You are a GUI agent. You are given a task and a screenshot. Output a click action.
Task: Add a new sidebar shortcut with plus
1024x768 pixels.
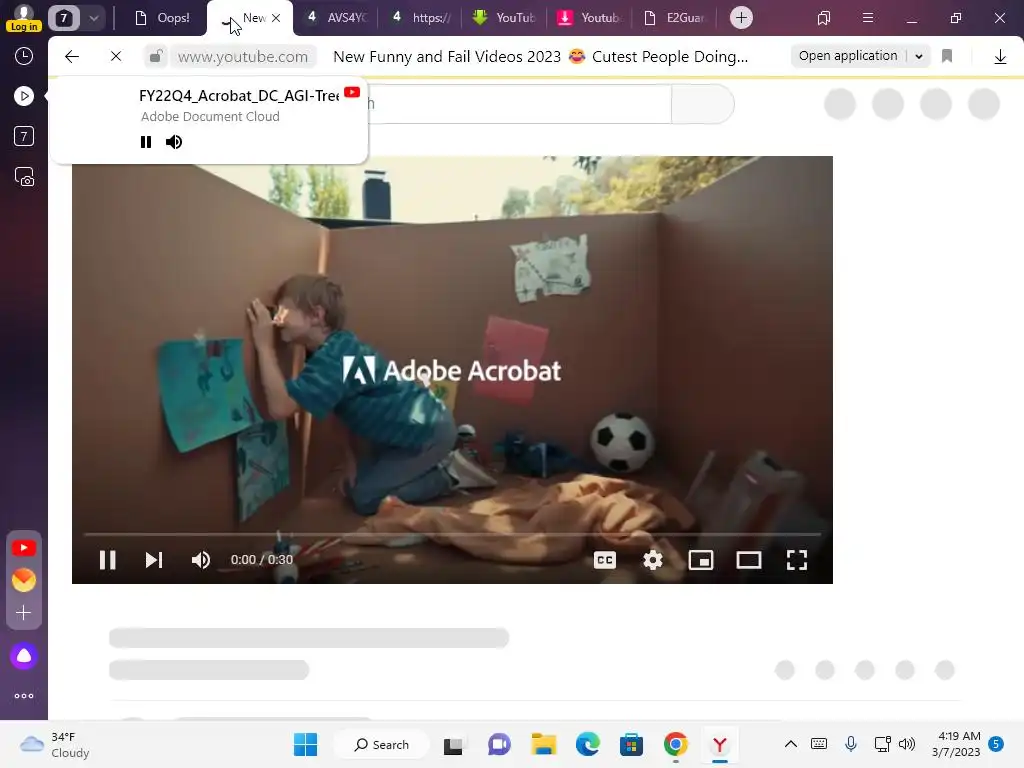coord(24,613)
